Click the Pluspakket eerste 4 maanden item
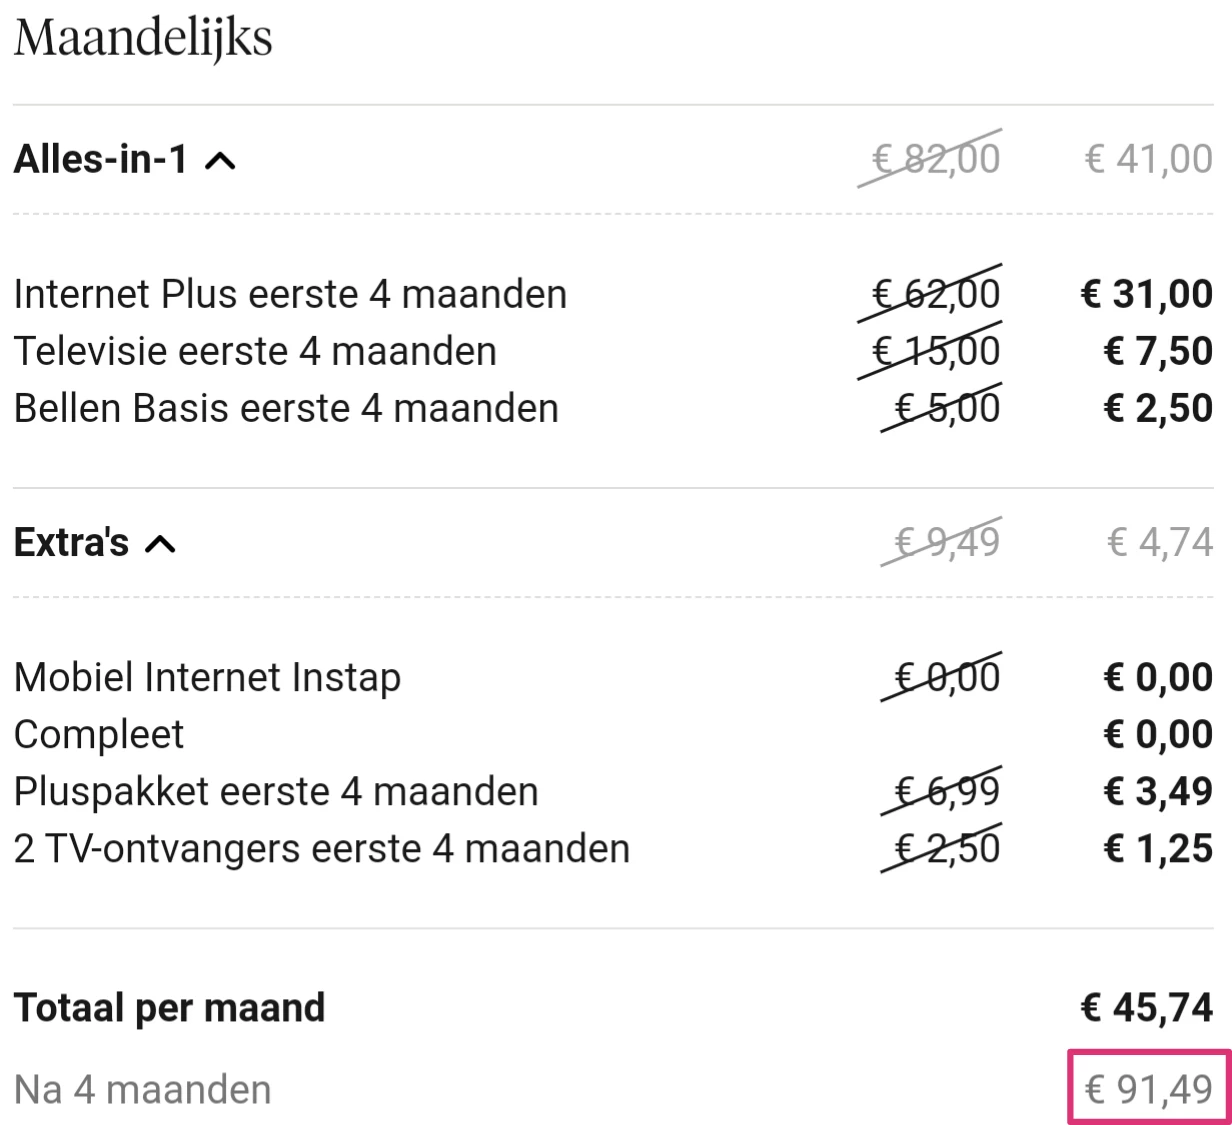This screenshot has height=1125, width=1232. coord(276,791)
